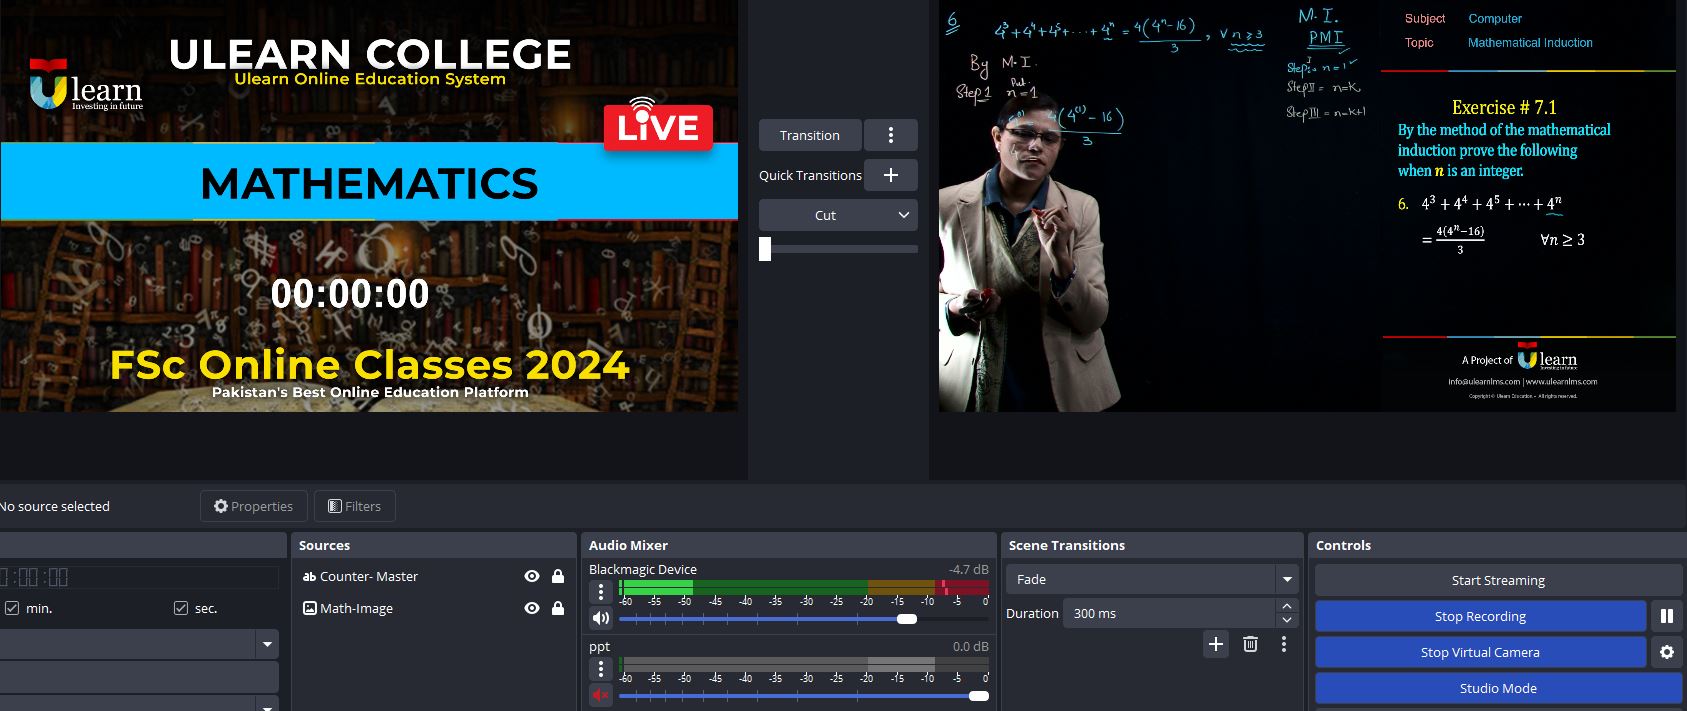Open ppt audio source options menu

601,669
